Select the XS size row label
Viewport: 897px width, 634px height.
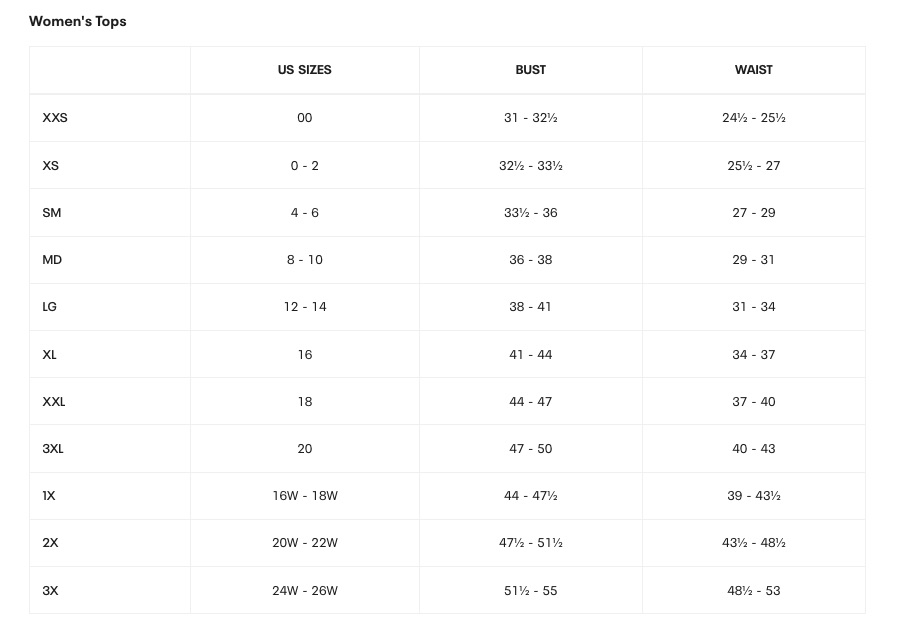51,165
